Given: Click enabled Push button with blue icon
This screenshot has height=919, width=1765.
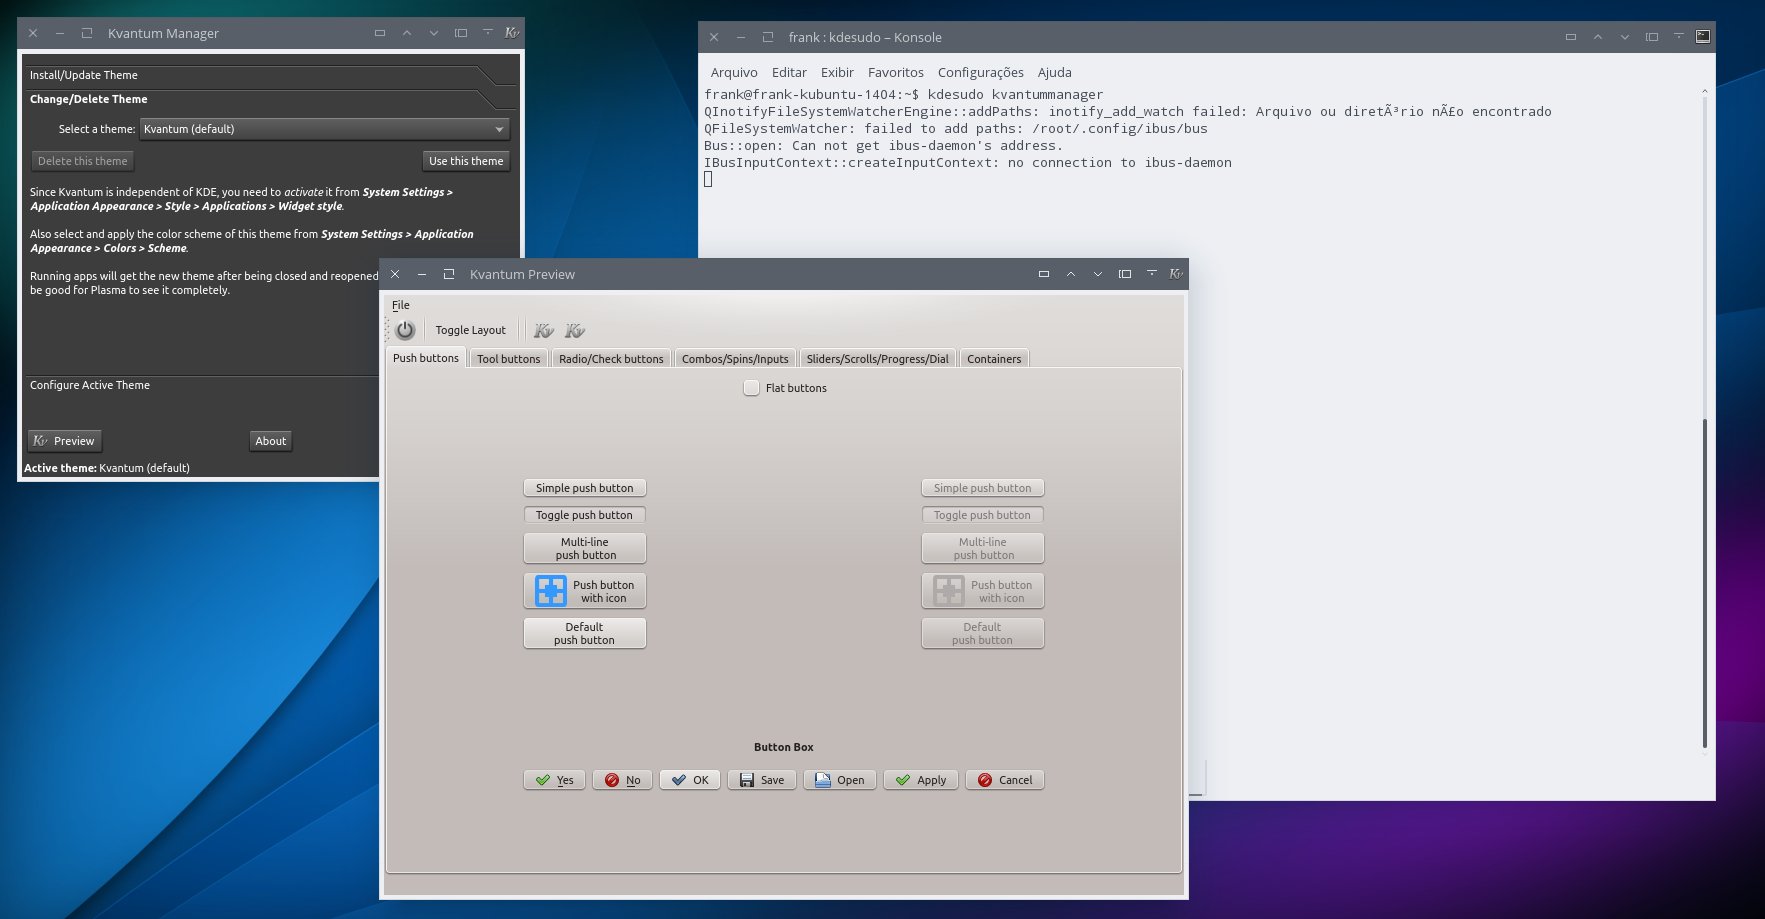Looking at the screenshot, I should pyautogui.click(x=585, y=591).
